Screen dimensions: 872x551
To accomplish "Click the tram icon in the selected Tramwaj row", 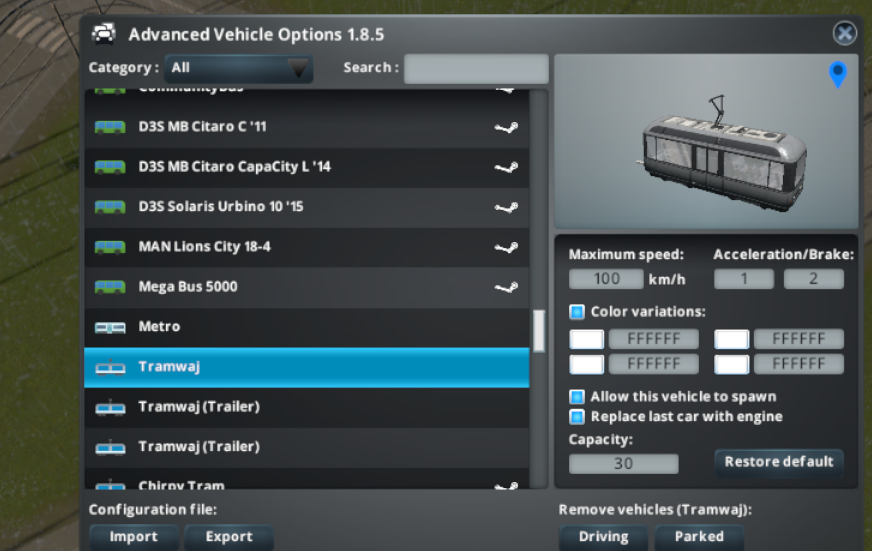I will coord(110,367).
